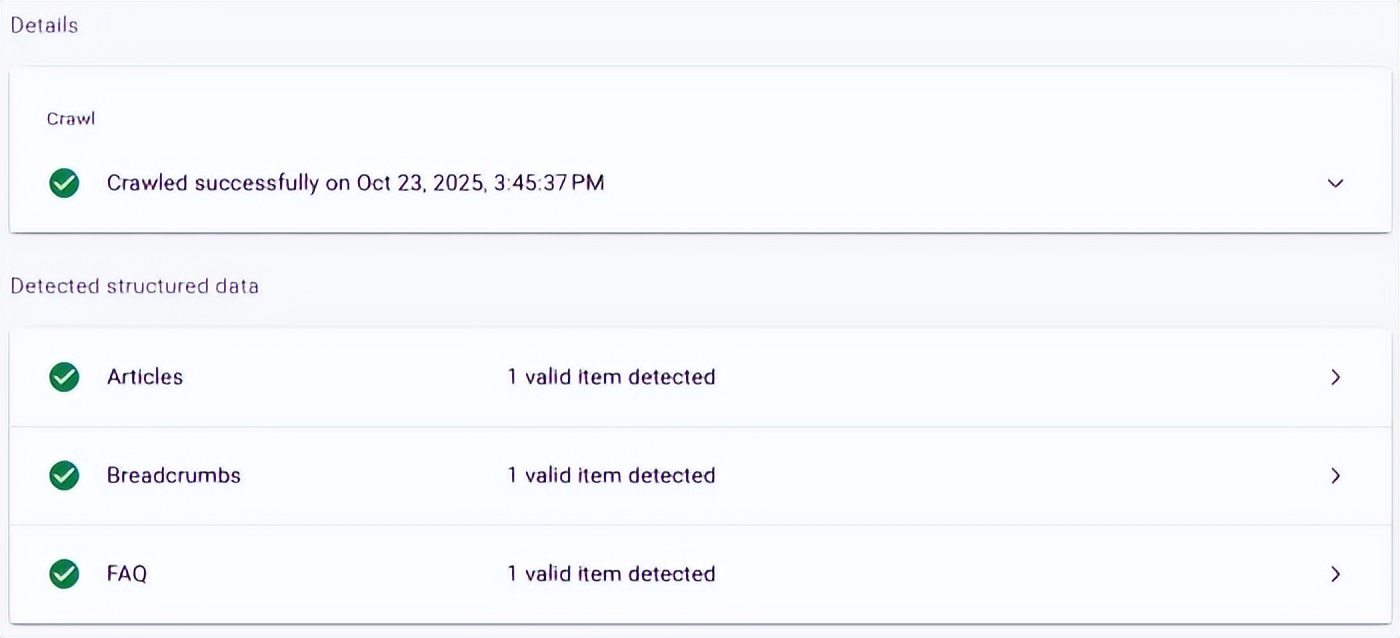Click the green check icon beside Crawled successfully

click(64, 183)
